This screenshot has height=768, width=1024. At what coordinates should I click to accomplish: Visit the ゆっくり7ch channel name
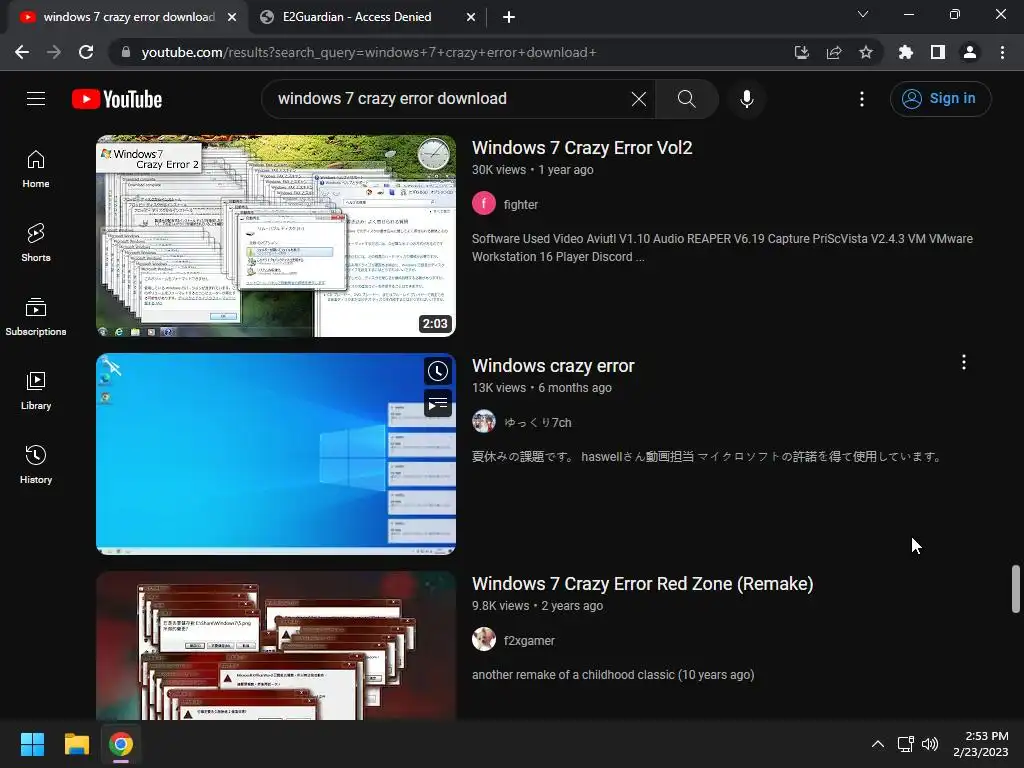pyautogui.click(x=537, y=423)
